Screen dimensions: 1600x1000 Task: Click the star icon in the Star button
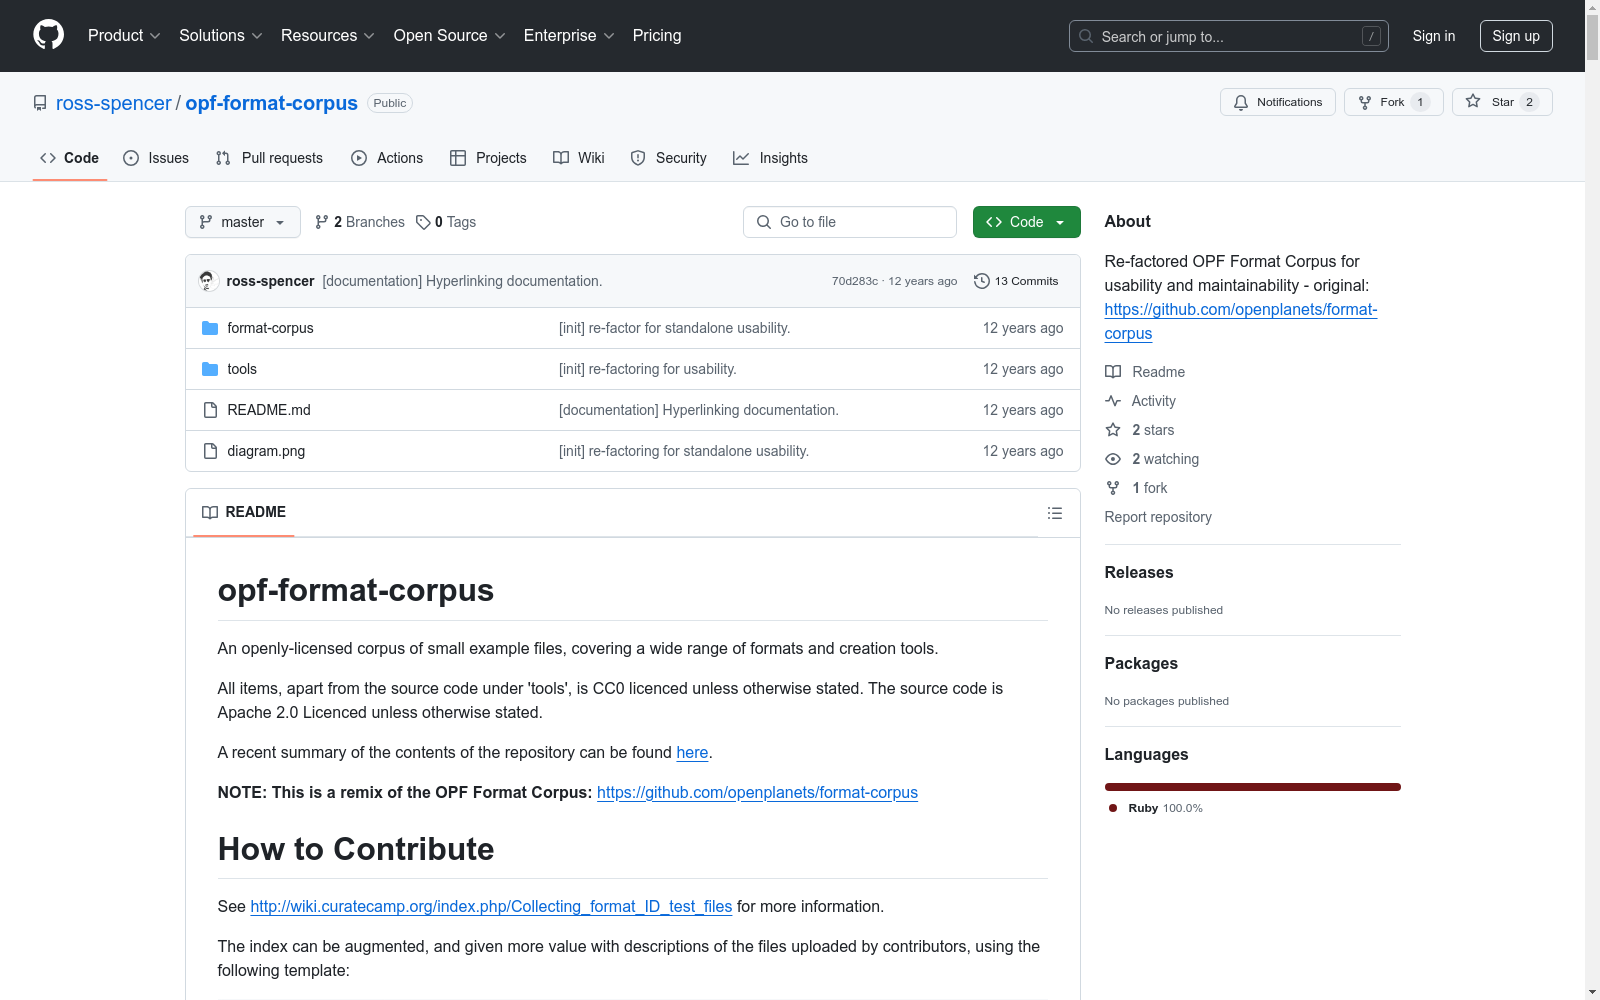pos(1473,101)
